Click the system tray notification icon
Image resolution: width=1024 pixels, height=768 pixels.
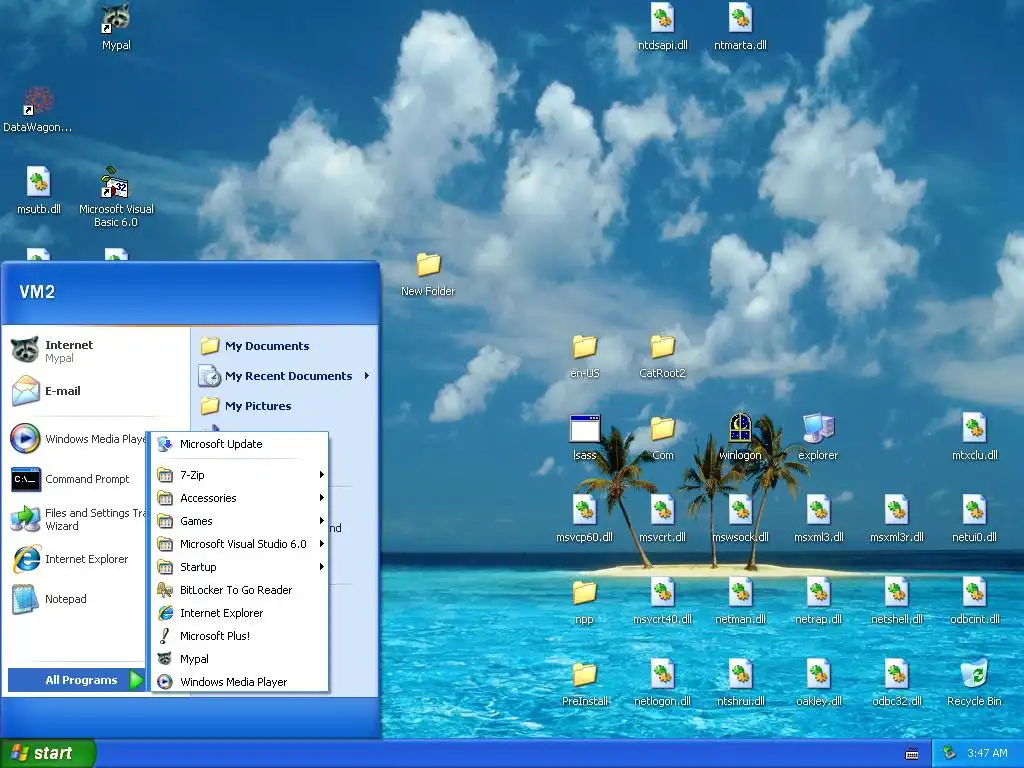click(x=950, y=754)
